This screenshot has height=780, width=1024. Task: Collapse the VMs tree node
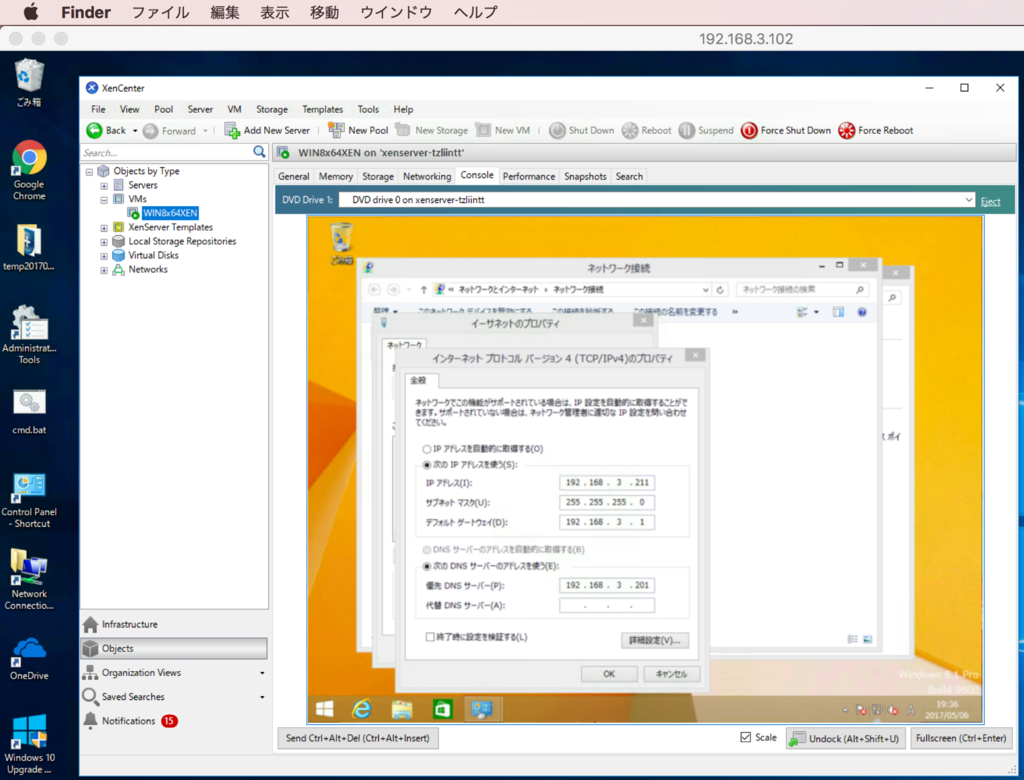click(104, 200)
